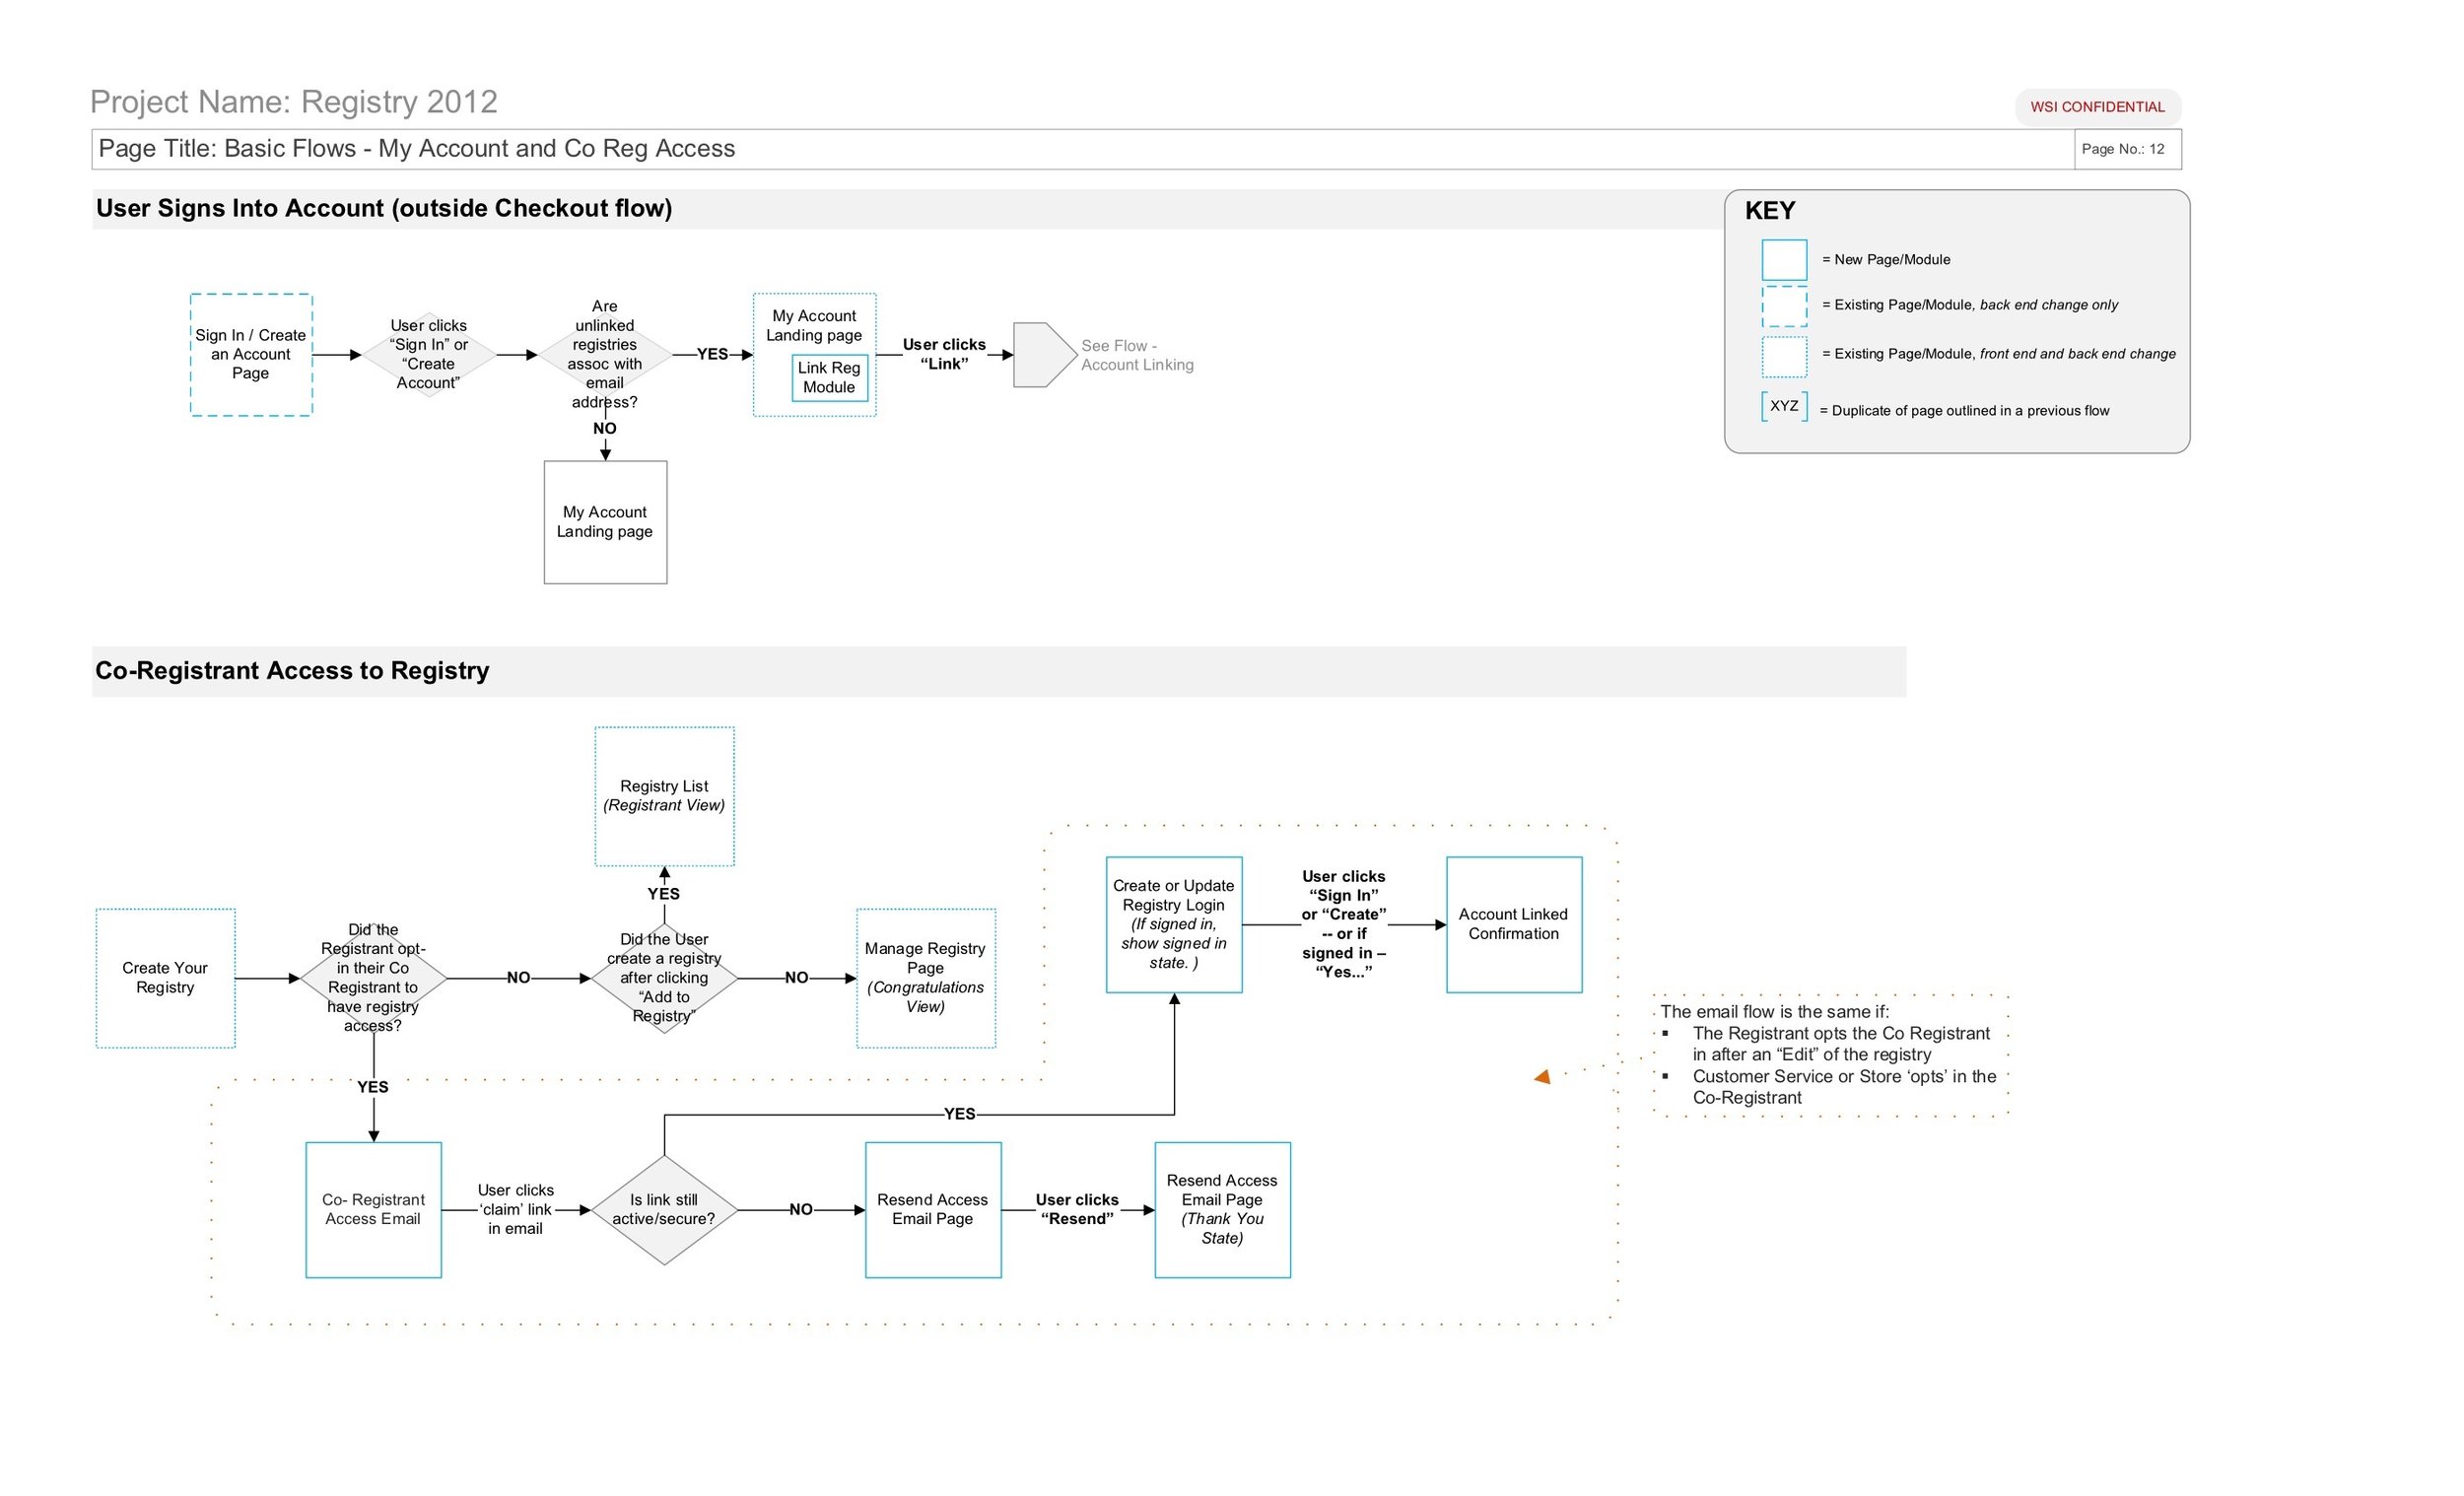Screen dimensions: 2464x1496
Task: Select the 'Did the Registrant opt-in their Co Registrant' diamond
Action: [373, 978]
